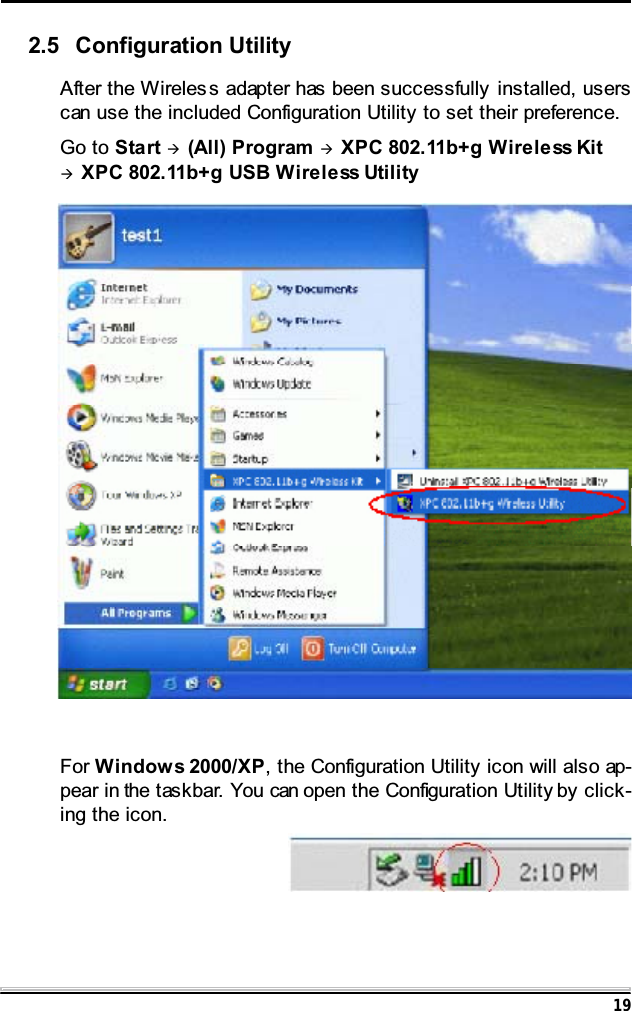The width and height of the screenshot is (632, 1011).
Task: Expand the Startup submenu arrow
Action: (378, 459)
